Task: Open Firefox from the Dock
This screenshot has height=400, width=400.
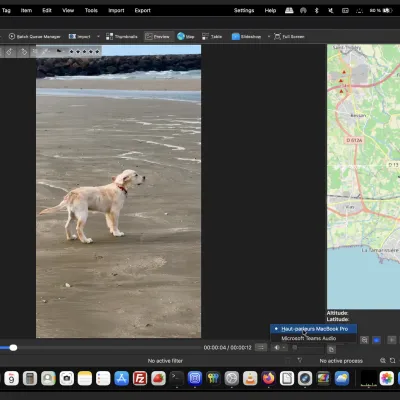Action: pyautogui.click(x=268, y=378)
